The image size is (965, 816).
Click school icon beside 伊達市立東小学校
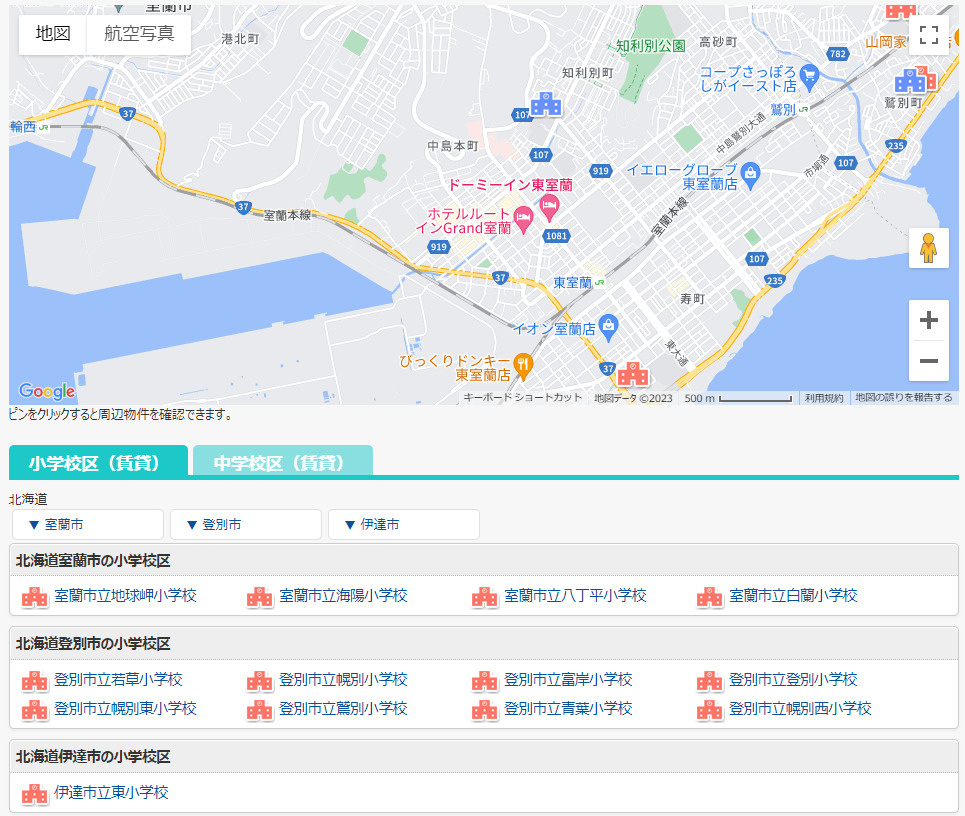[34, 793]
